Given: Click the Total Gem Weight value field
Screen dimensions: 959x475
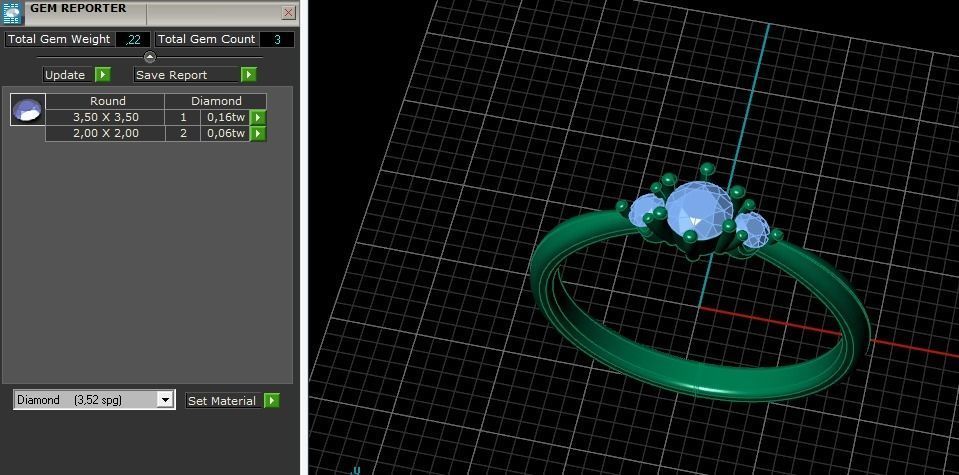Looking at the screenshot, I should pyautogui.click(x=133, y=40).
